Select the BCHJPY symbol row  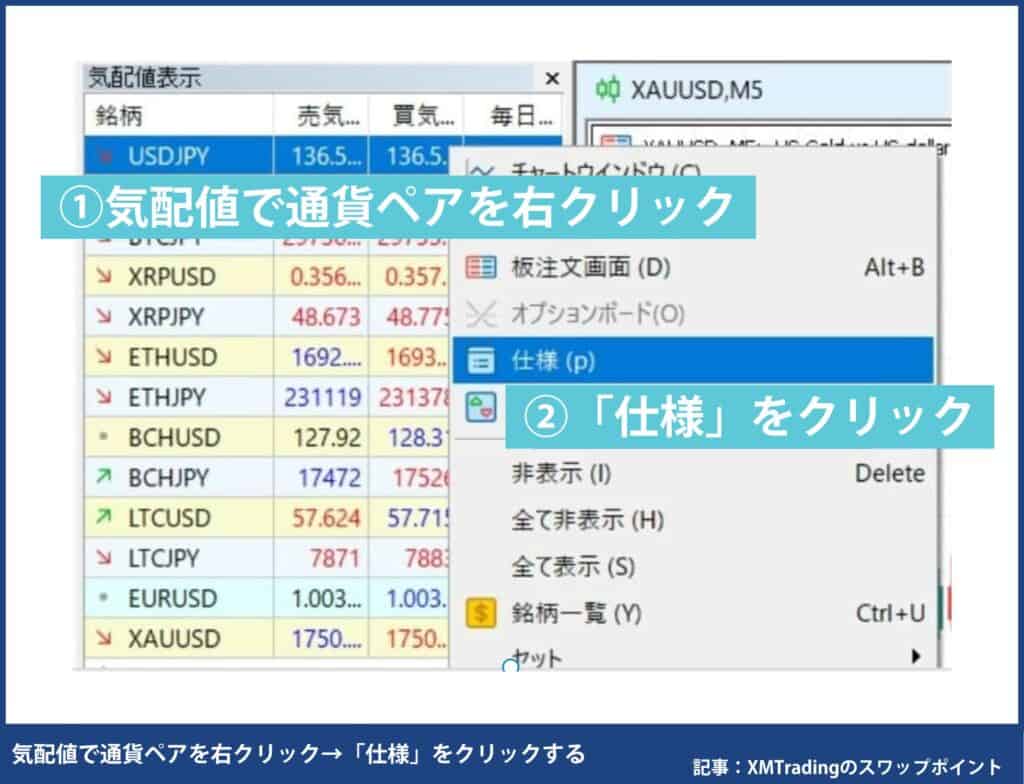(267, 478)
